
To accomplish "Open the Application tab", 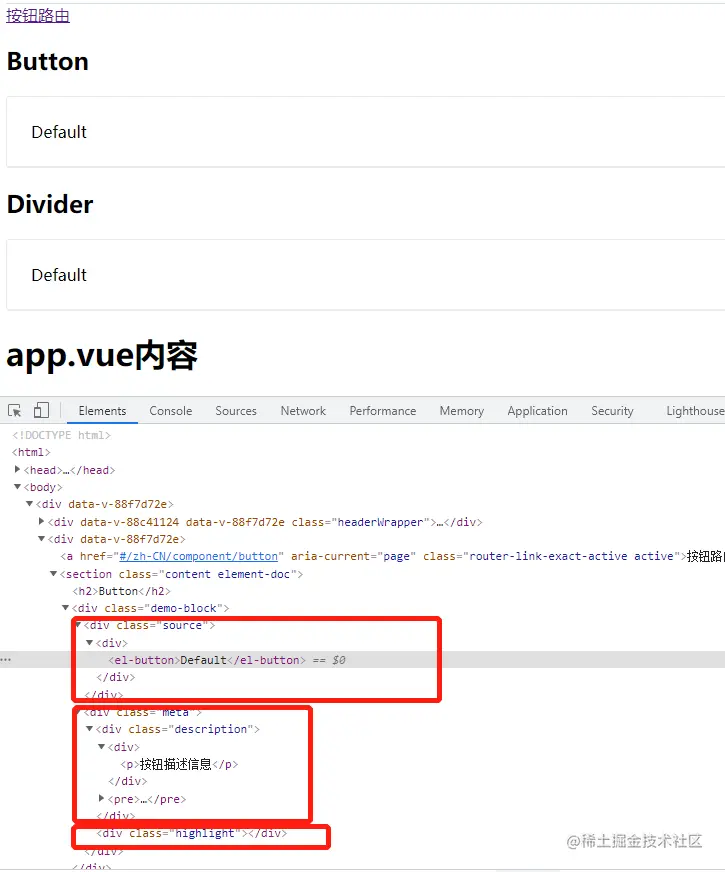I will pyautogui.click(x=537, y=411).
